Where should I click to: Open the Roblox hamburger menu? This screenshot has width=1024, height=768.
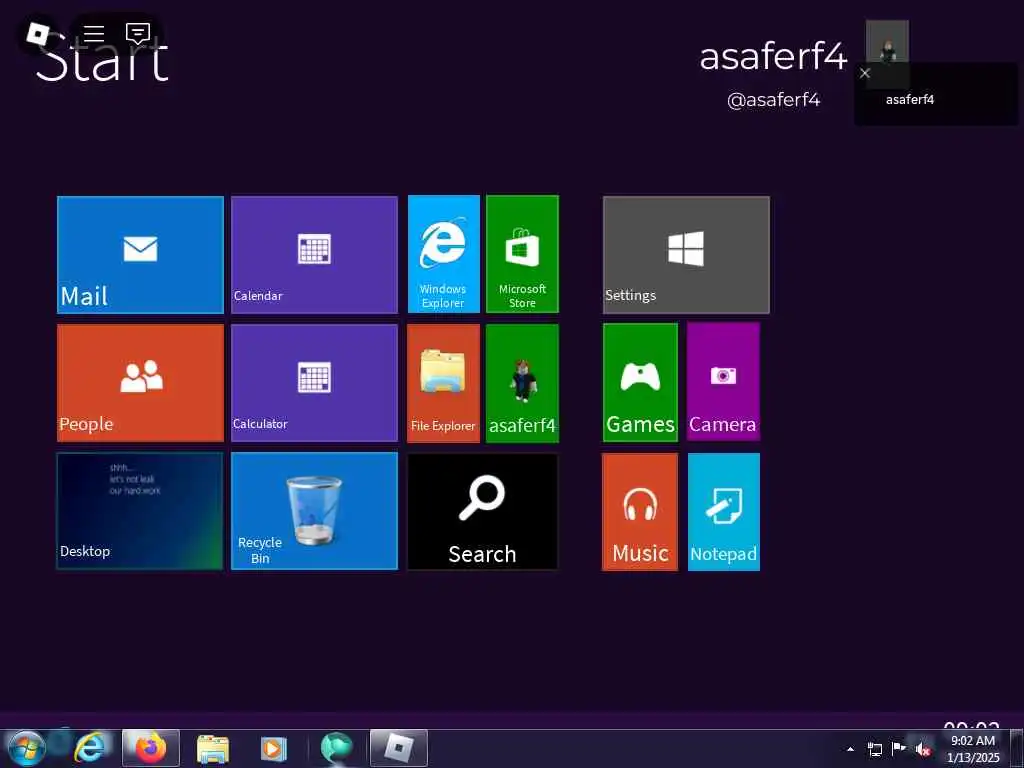(x=94, y=34)
